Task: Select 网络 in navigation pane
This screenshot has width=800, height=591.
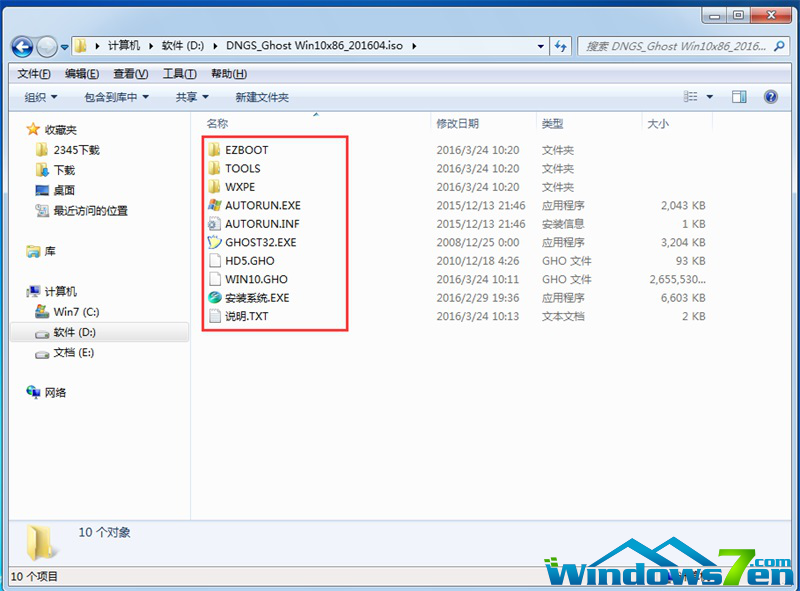Action: 55,392
